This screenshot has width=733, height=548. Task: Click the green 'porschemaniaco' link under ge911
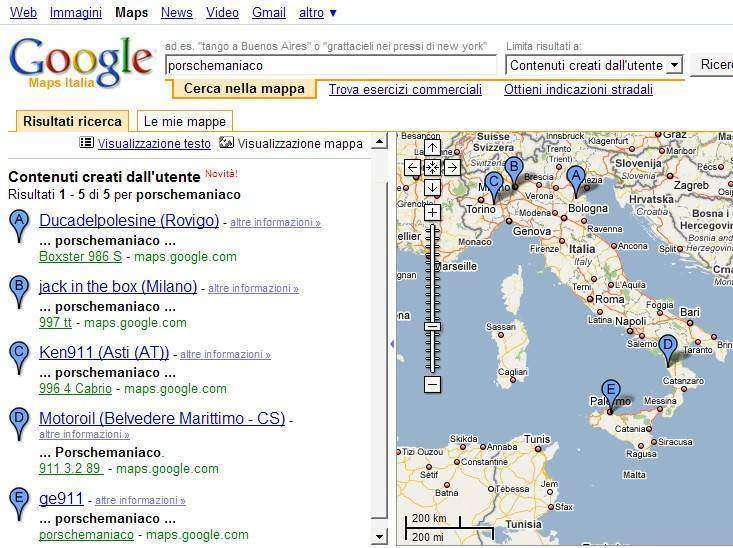click(86, 534)
